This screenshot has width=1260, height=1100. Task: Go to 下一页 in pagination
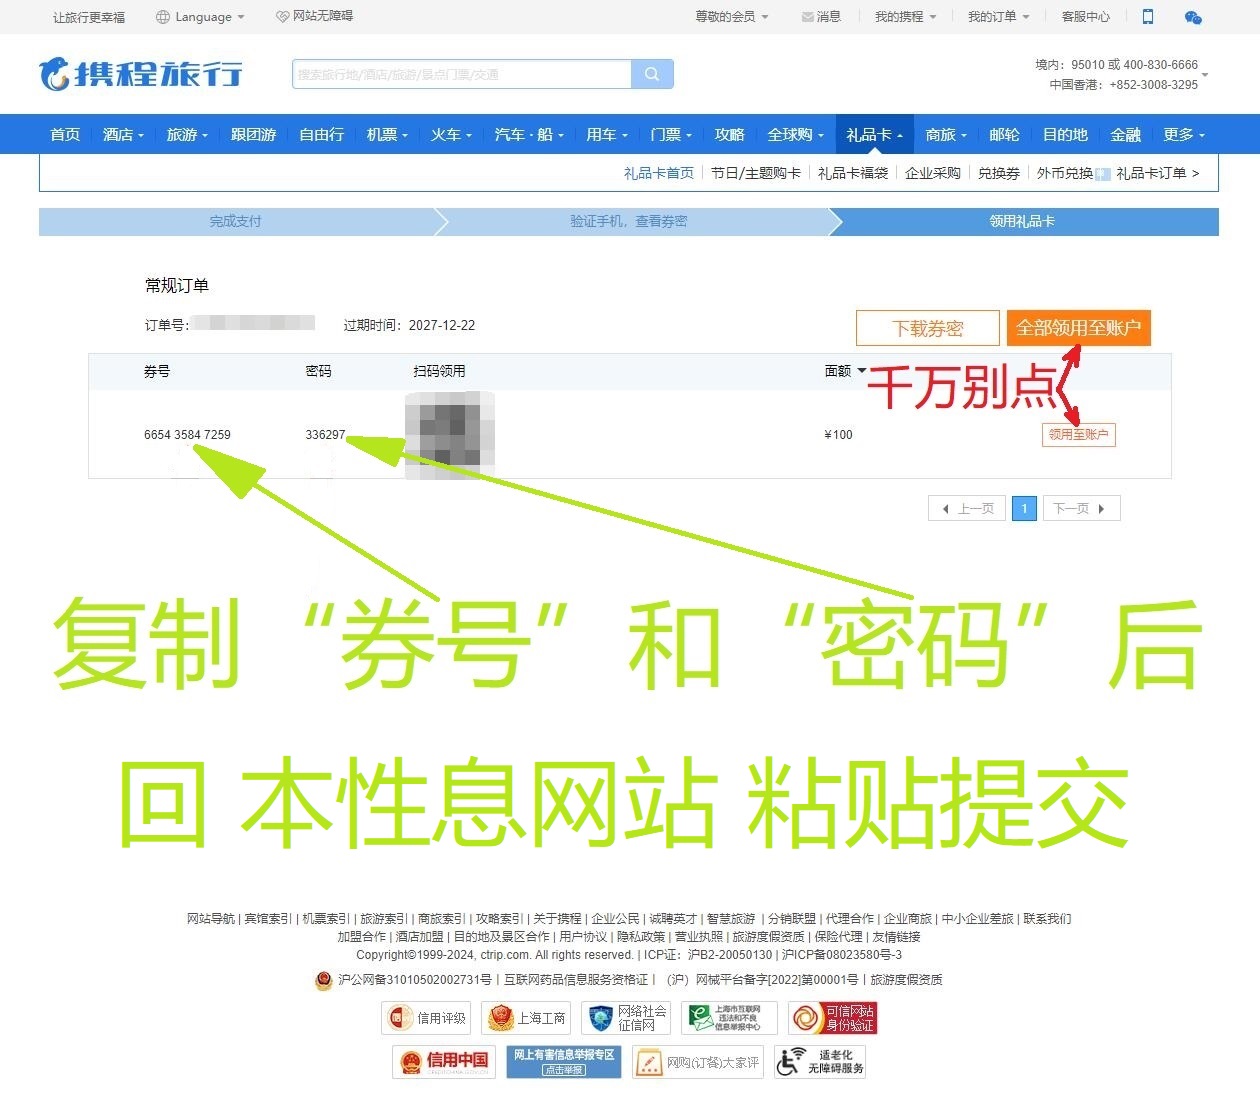point(1082,509)
